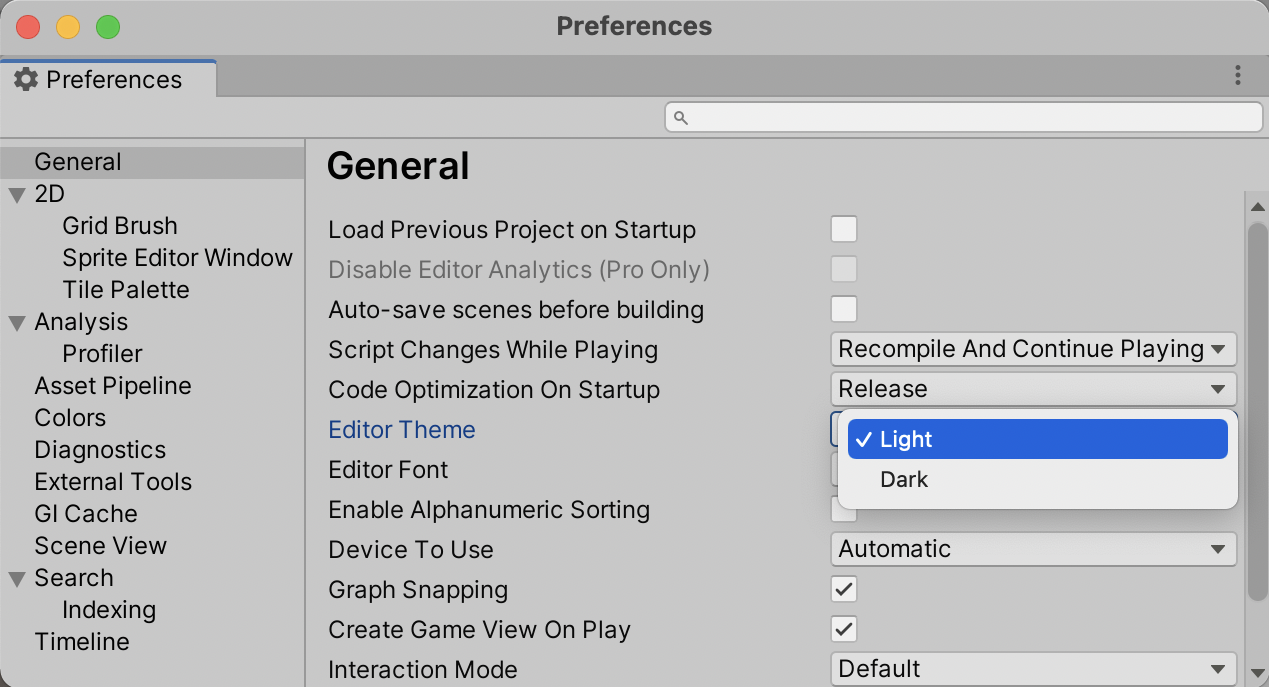Click the scrollbar down arrow
This screenshot has width=1269, height=687.
pos(1257,671)
